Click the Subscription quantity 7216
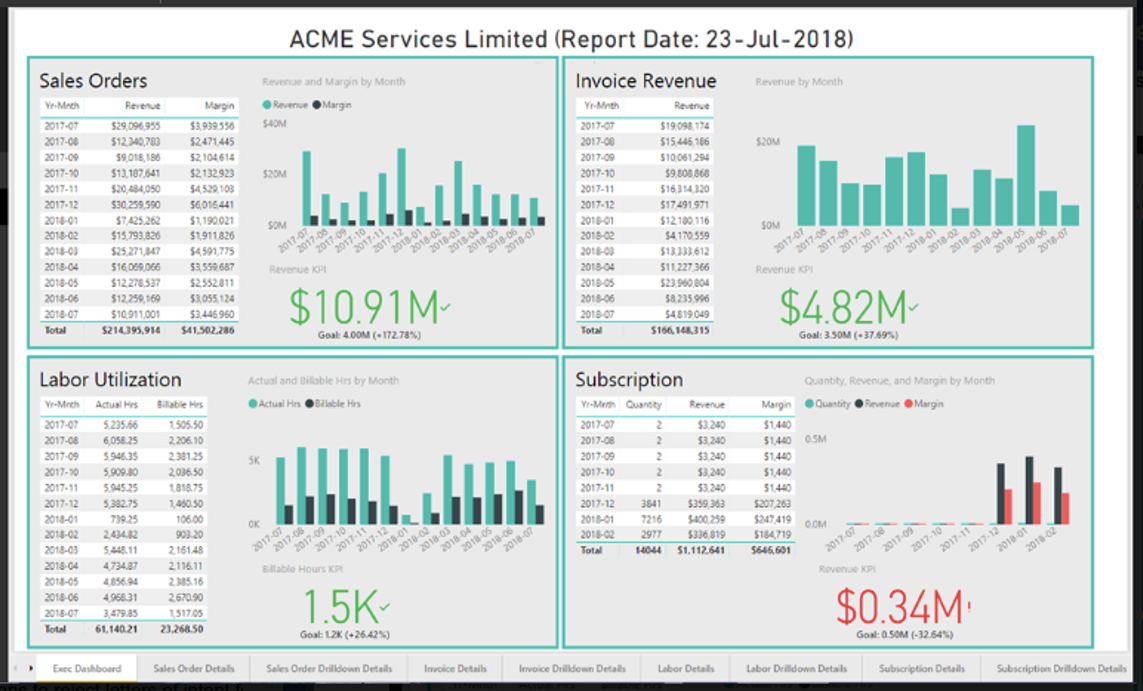This screenshot has height=691, width=1143. pyautogui.click(x=651, y=520)
